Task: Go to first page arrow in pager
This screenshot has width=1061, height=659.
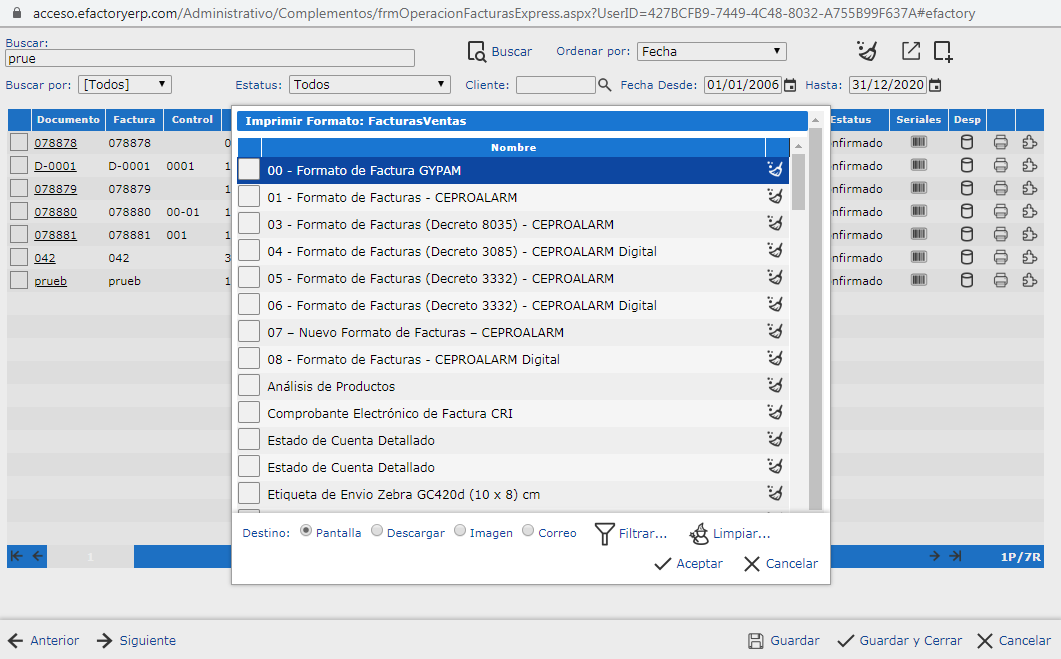Action: click(x=17, y=556)
